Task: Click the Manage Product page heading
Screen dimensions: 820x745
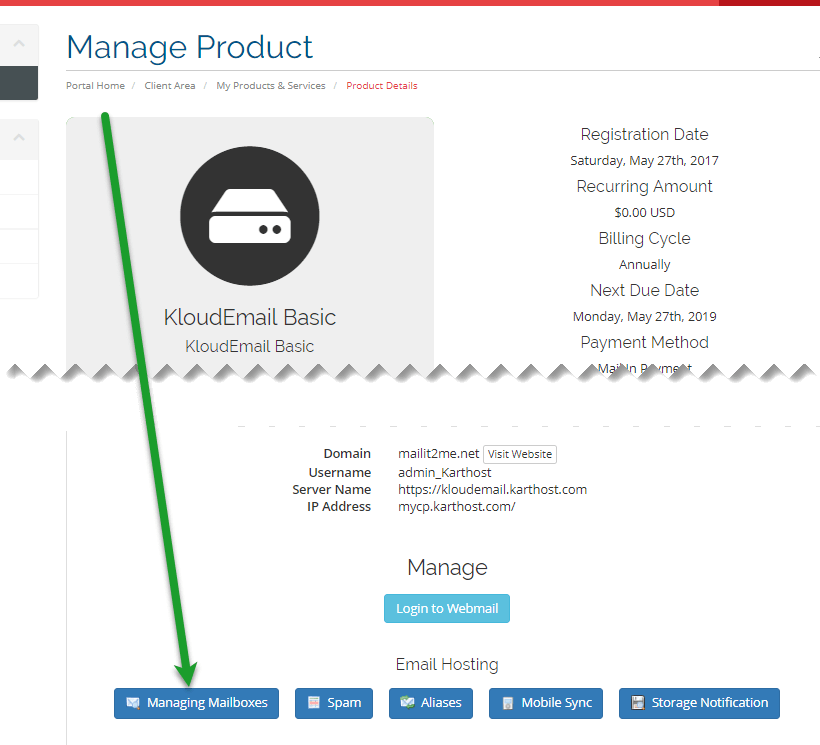Action: (189, 47)
